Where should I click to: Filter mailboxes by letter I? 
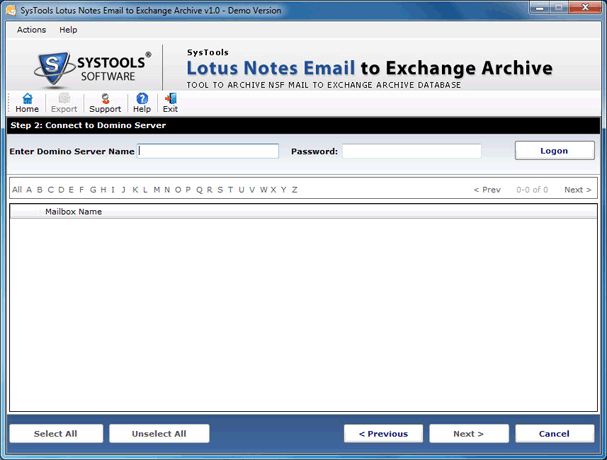113,190
